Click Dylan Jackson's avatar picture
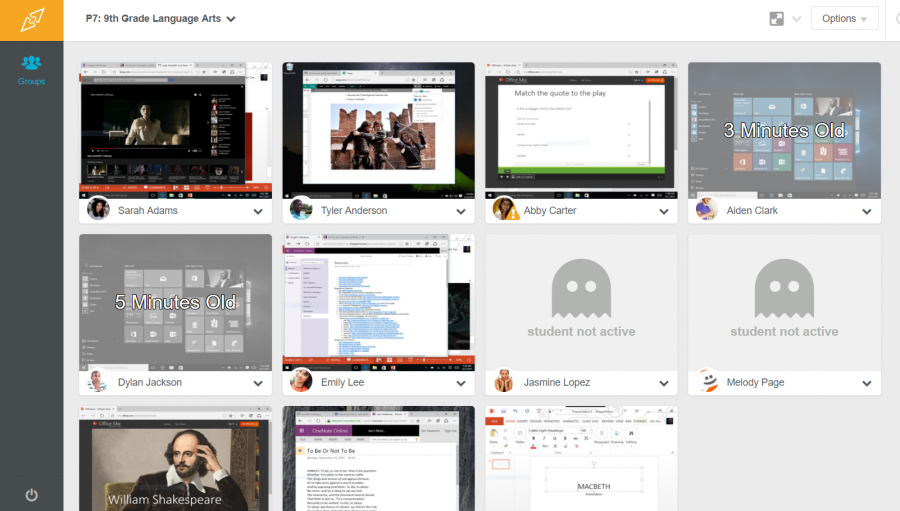 98,380
